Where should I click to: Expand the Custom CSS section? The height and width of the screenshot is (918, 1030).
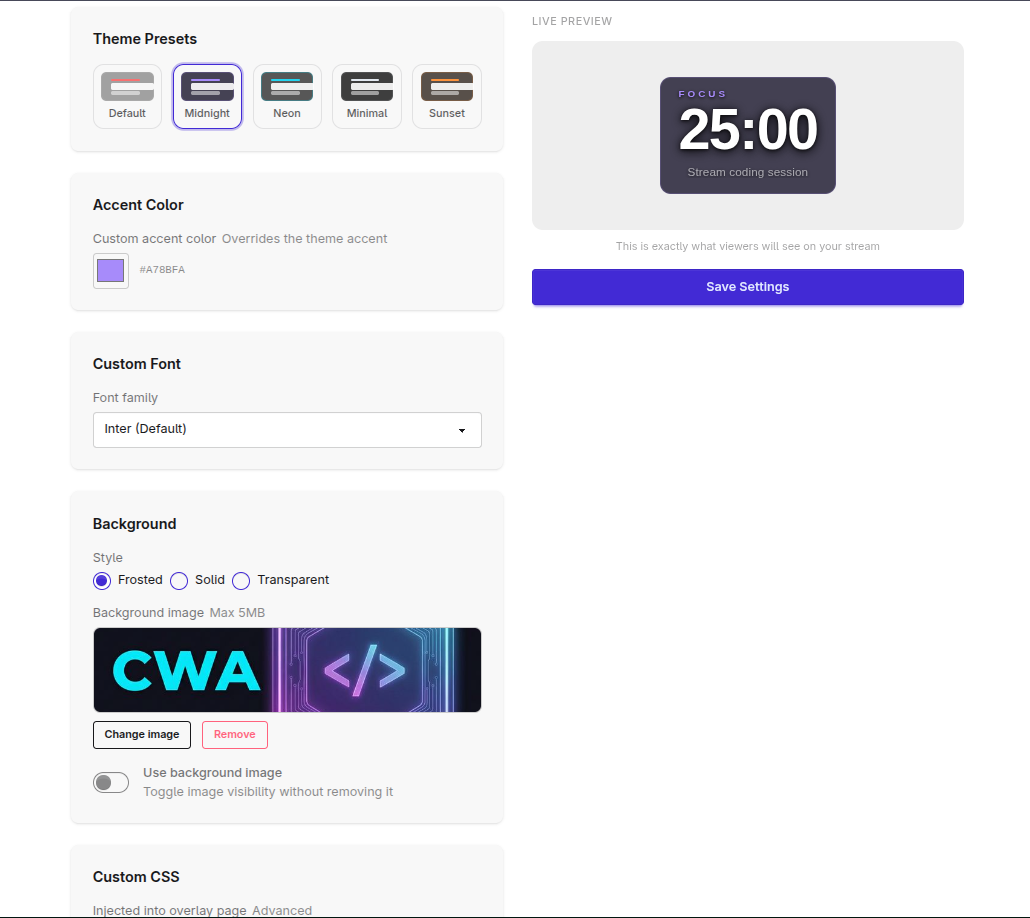click(136, 877)
